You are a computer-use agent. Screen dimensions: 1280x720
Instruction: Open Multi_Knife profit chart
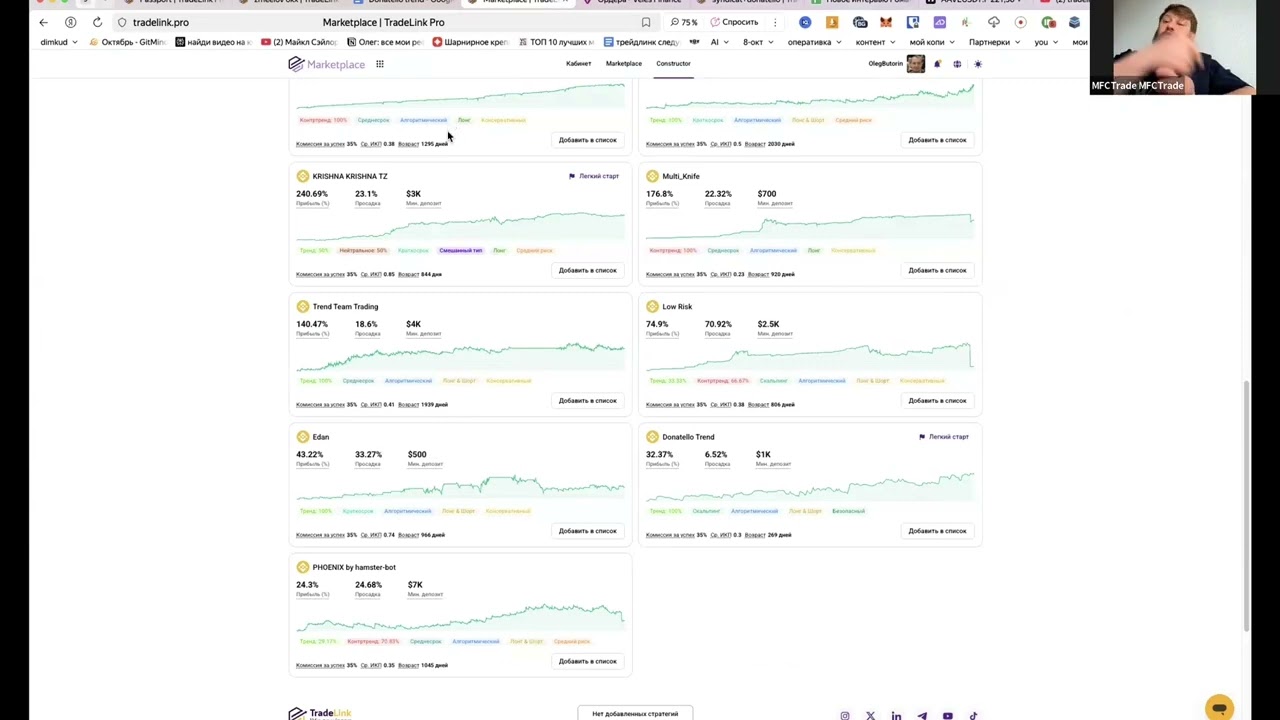coord(810,225)
